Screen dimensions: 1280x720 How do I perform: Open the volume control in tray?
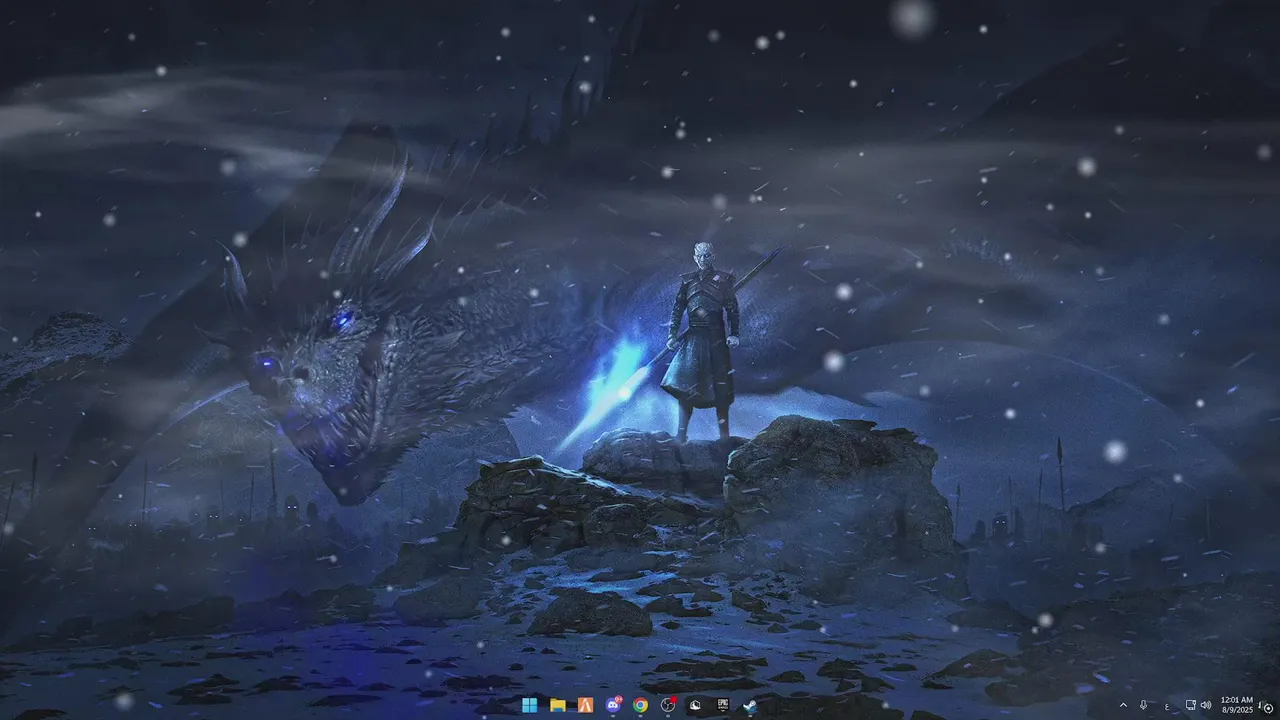[1206, 705]
